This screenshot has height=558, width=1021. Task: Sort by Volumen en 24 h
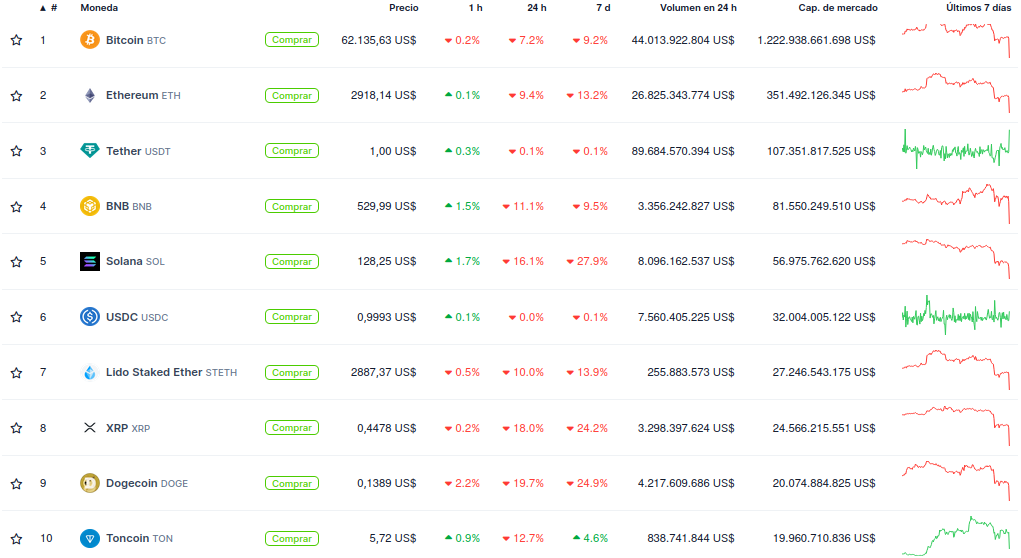698,8
